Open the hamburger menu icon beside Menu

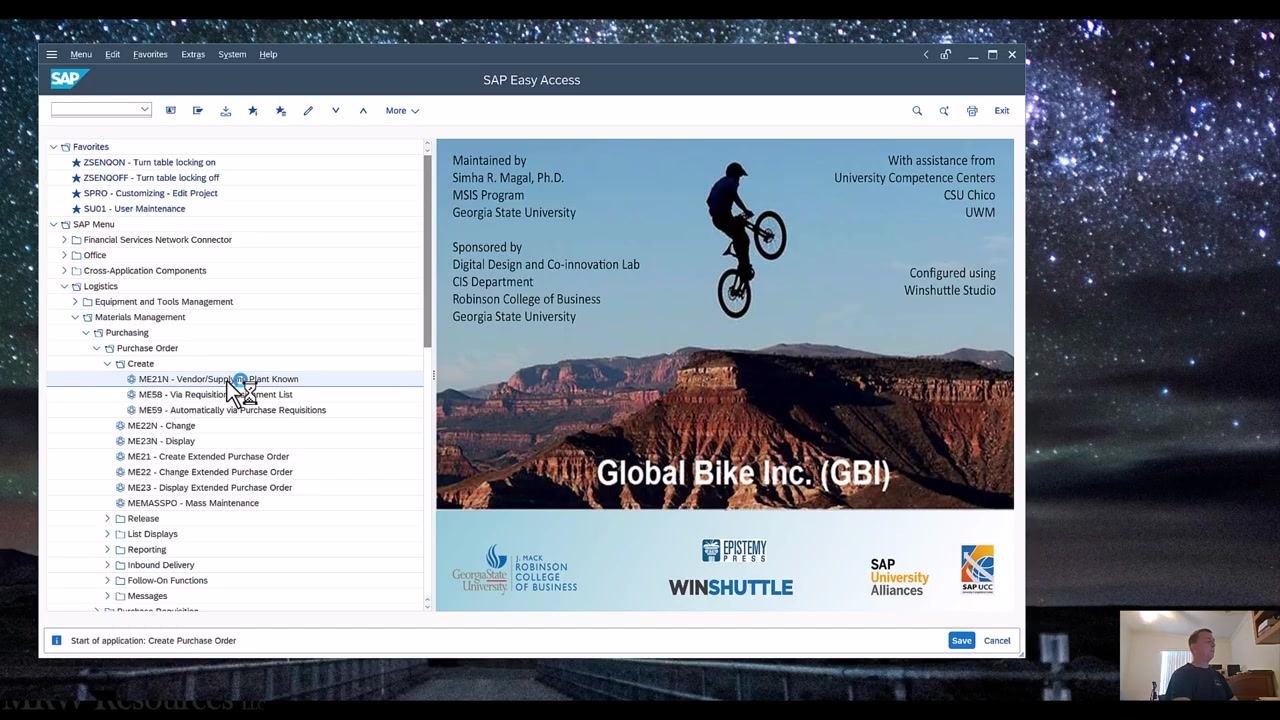pos(52,54)
